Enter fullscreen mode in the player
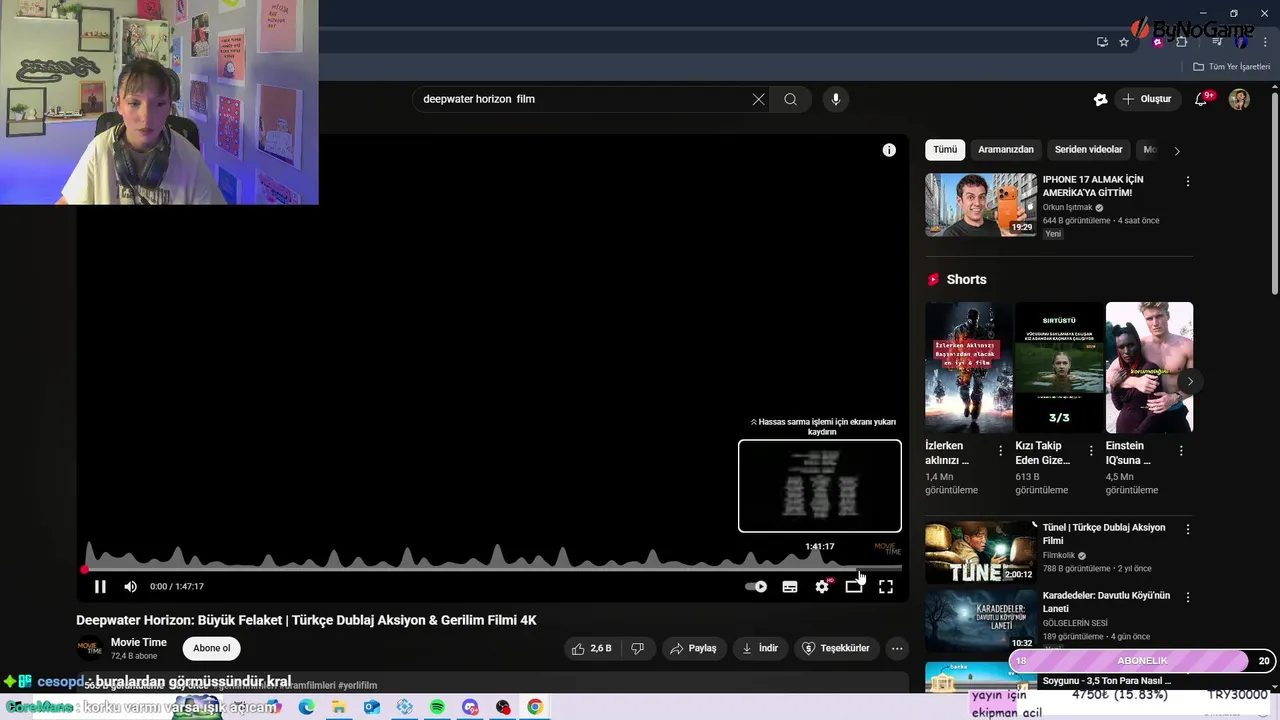 [x=886, y=587]
